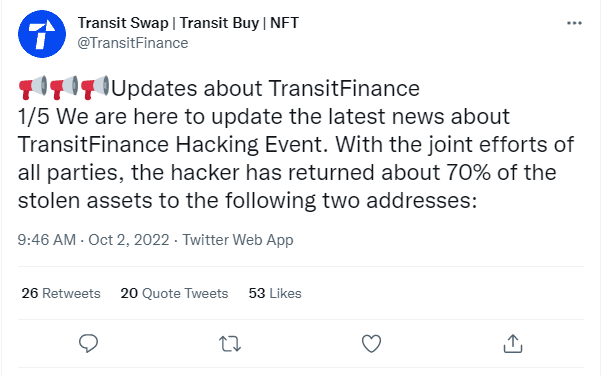Click the 'Updates about TransitFinance' headline text
The width and height of the screenshot is (605, 376).
click(x=265, y=88)
